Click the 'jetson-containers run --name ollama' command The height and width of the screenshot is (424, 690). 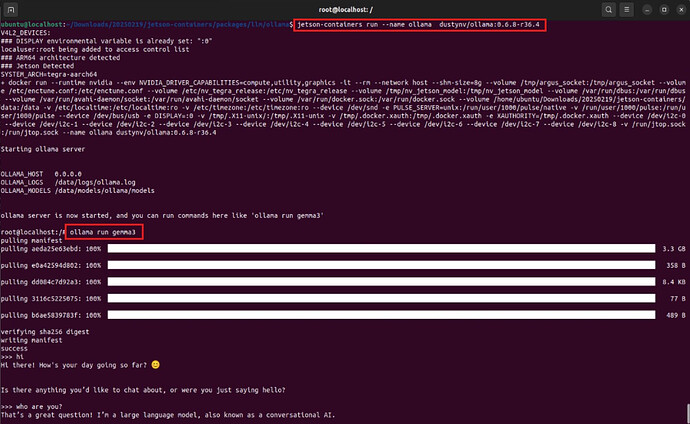(x=418, y=25)
